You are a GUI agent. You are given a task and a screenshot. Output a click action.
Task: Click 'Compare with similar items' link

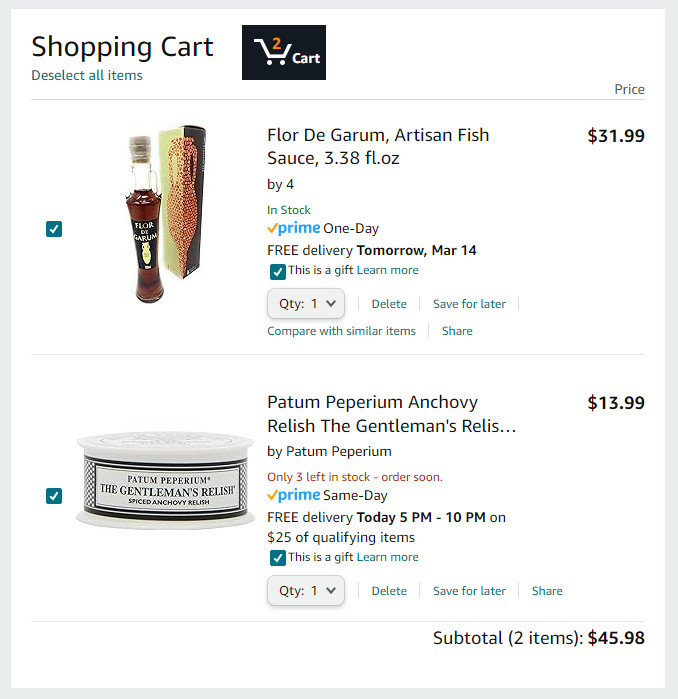(341, 331)
